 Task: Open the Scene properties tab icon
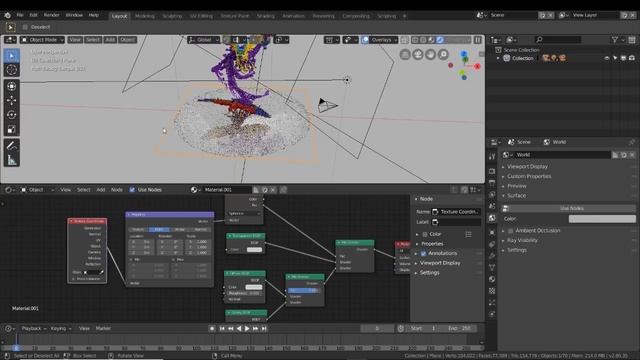click(492, 207)
